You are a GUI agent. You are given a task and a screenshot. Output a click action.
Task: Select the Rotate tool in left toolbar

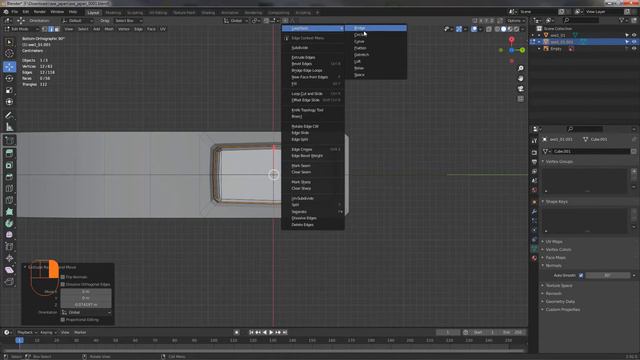pos(9,78)
